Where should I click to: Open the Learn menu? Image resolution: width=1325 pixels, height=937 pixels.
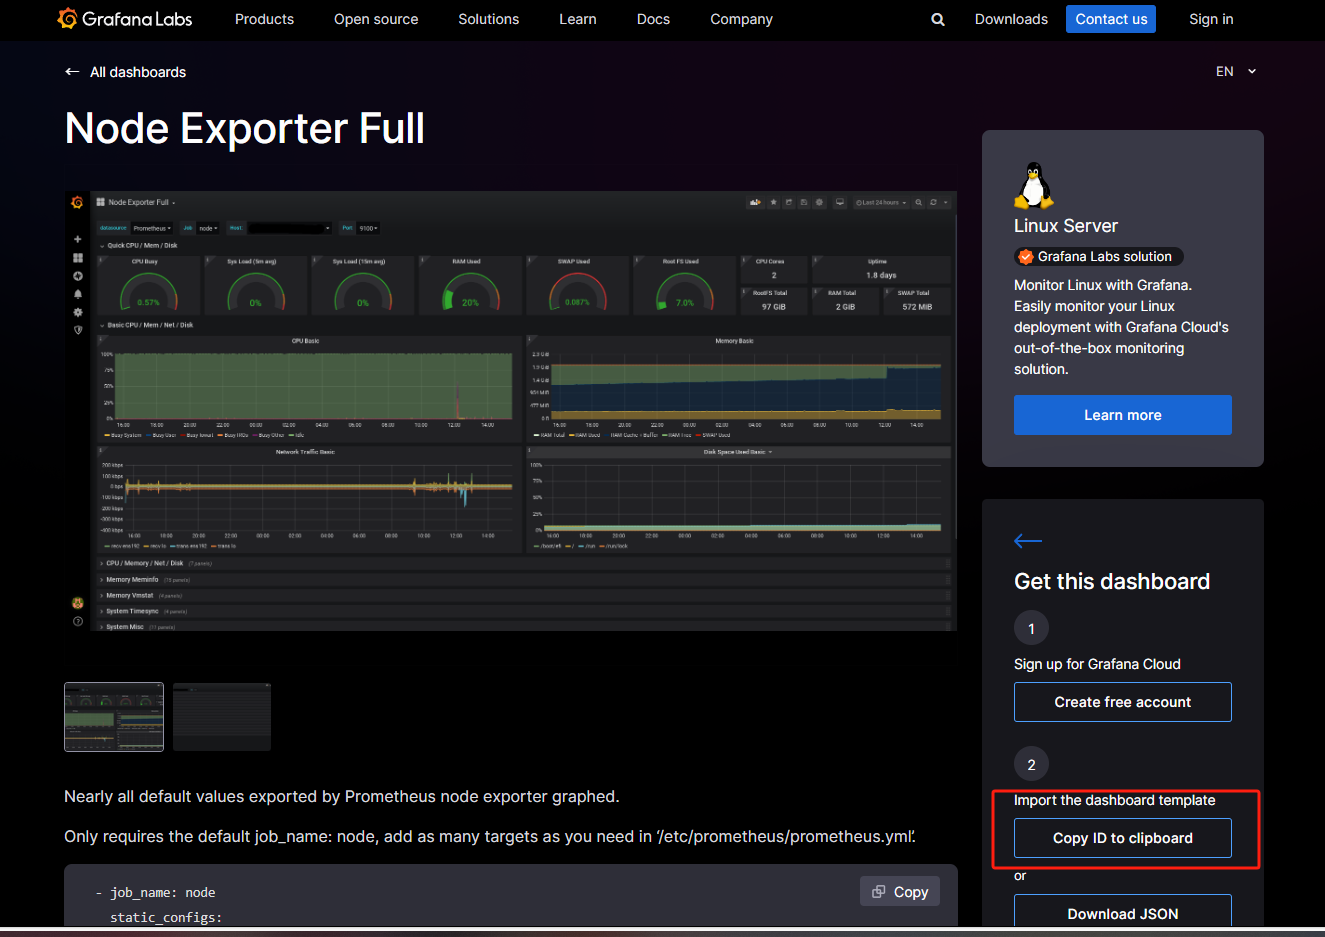[578, 19]
